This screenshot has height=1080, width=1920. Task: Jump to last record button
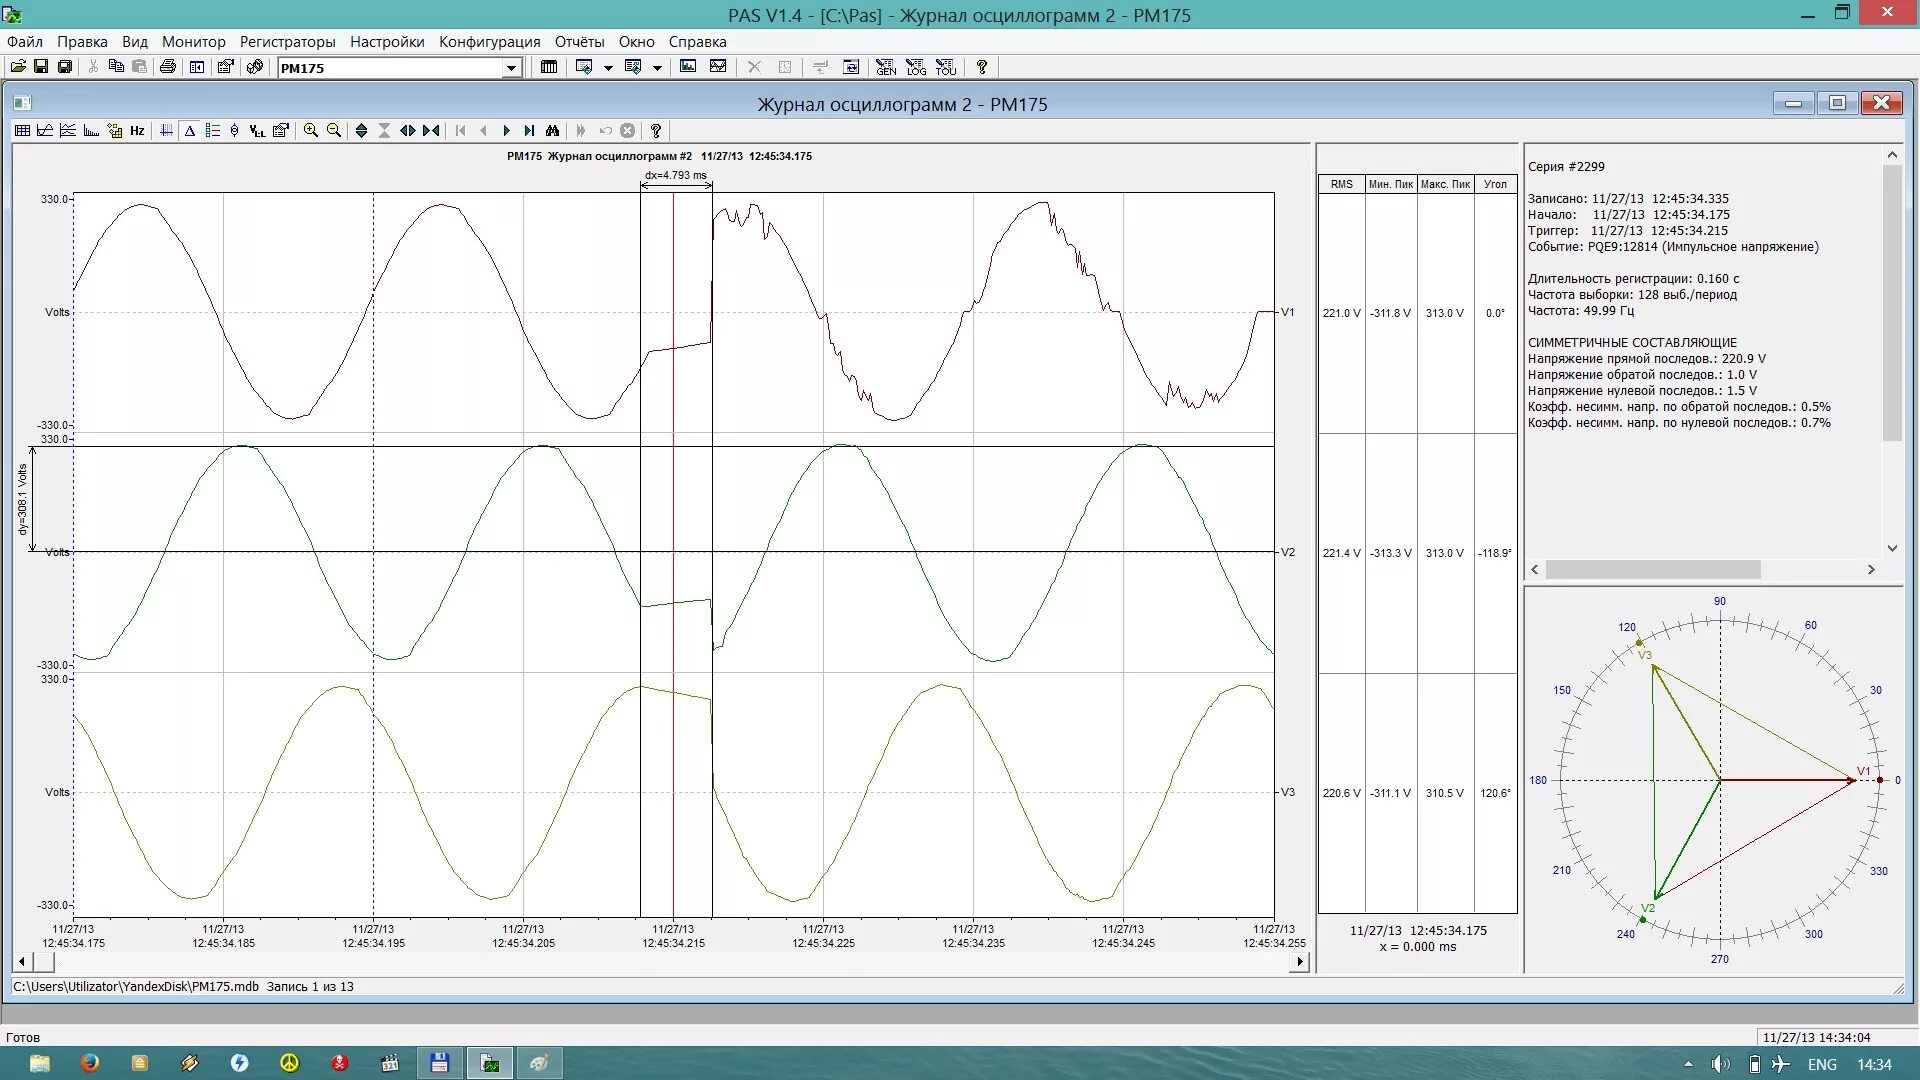point(529,131)
